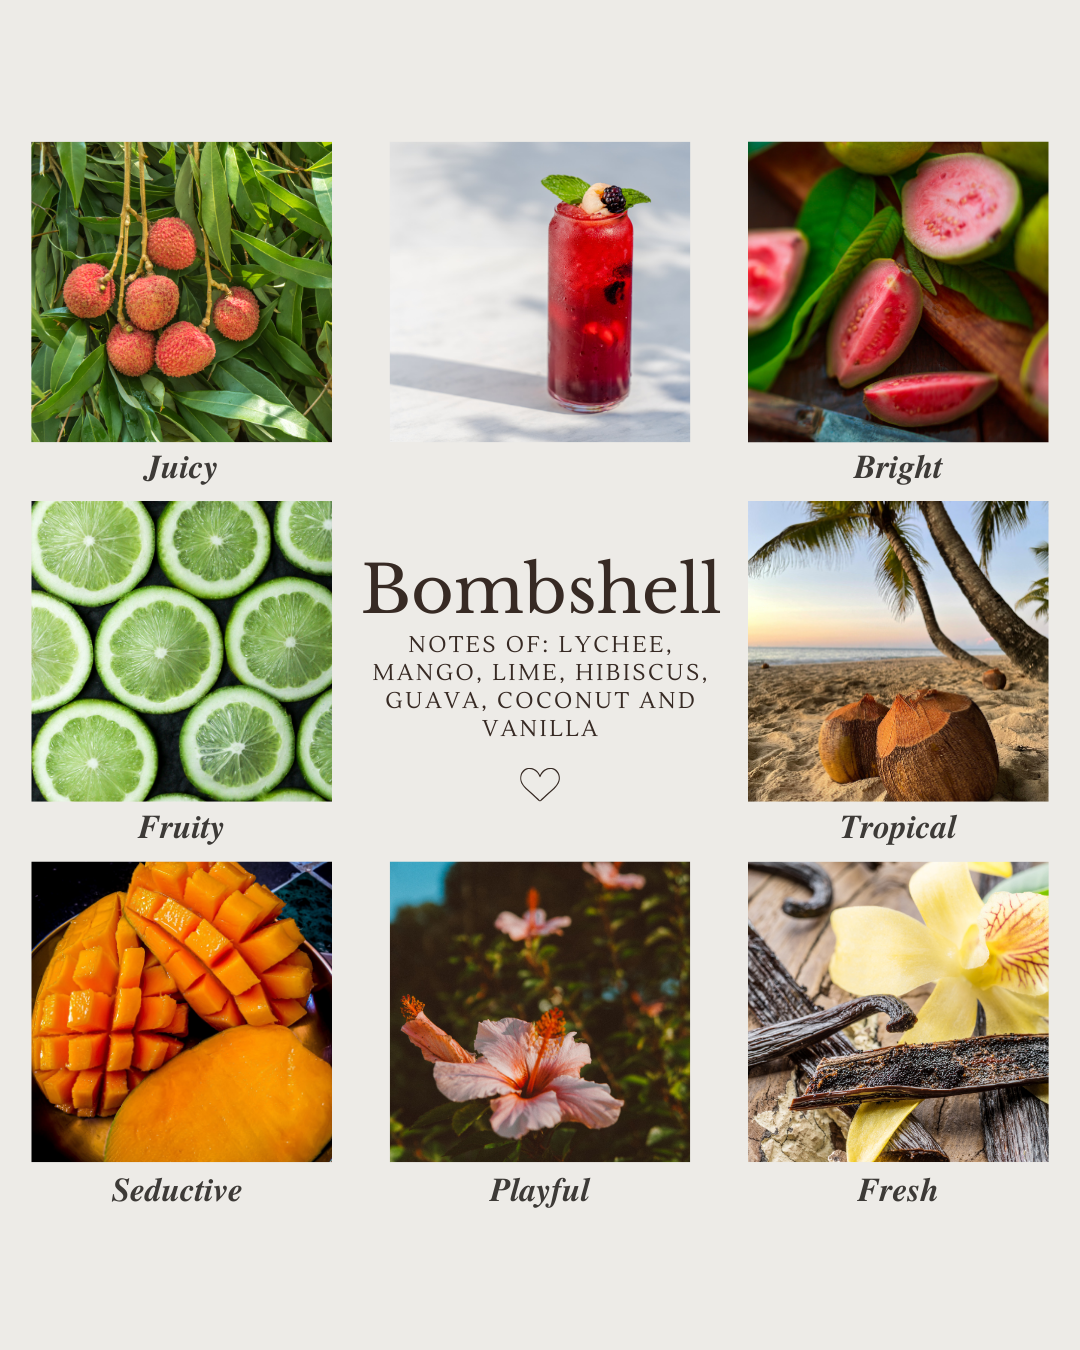
Task: Select the red cocktail drink photo
Action: point(540,292)
